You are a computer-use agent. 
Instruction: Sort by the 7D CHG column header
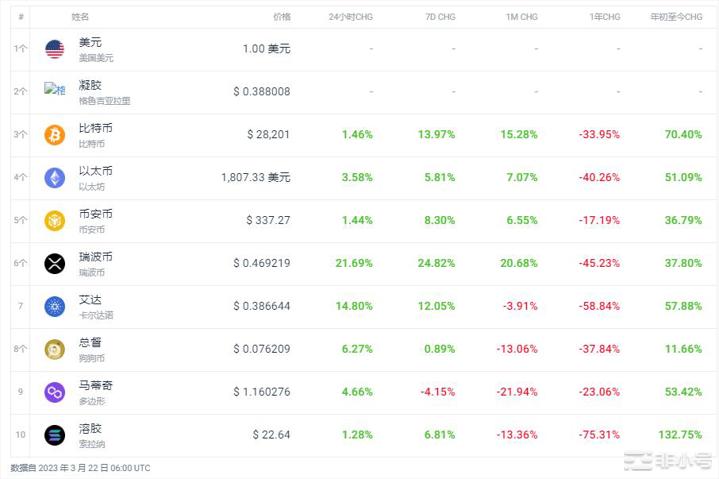[x=440, y=17]
